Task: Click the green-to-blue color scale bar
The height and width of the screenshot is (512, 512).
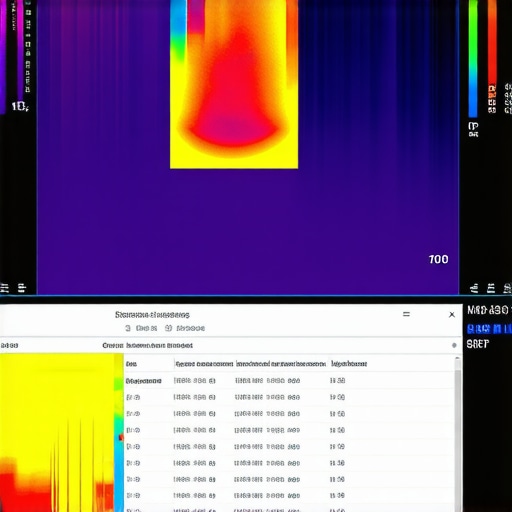Action: coord(473,58)
